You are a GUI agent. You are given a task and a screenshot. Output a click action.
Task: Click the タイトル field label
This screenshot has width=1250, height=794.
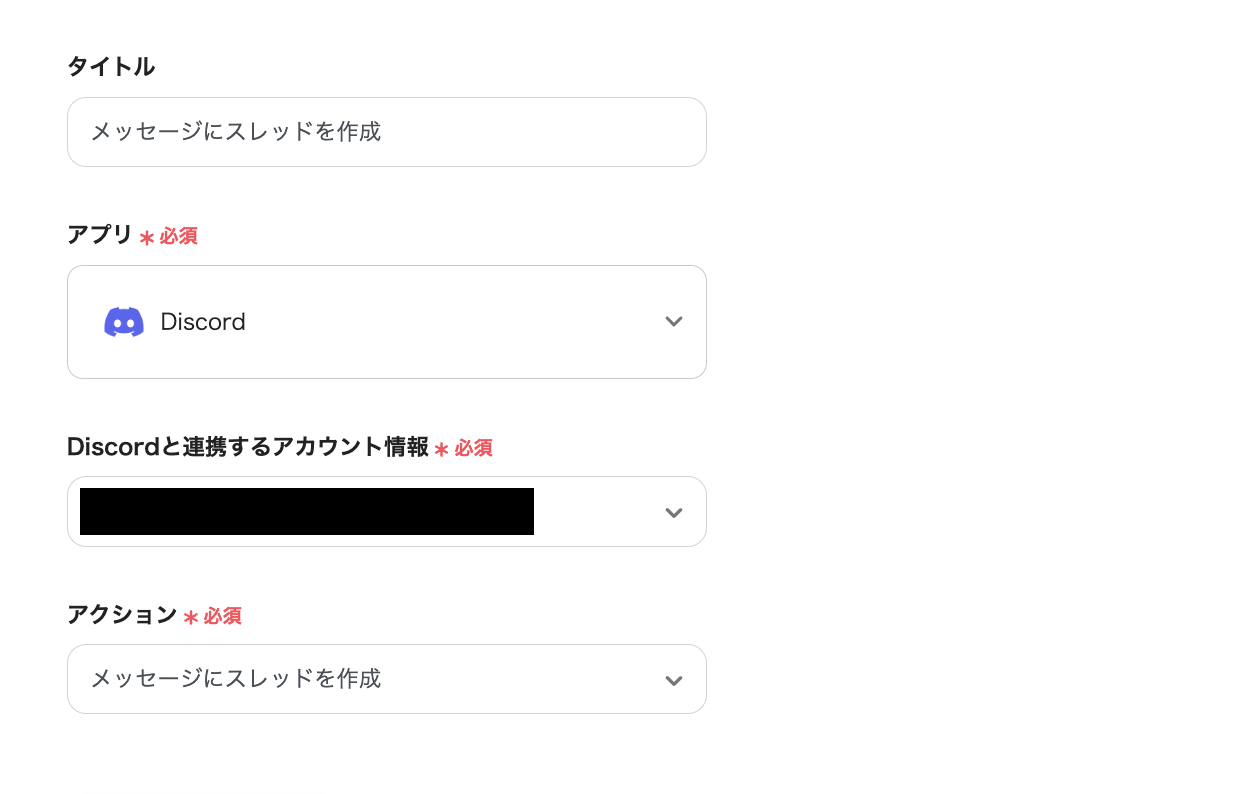click(x=111, y=67)
